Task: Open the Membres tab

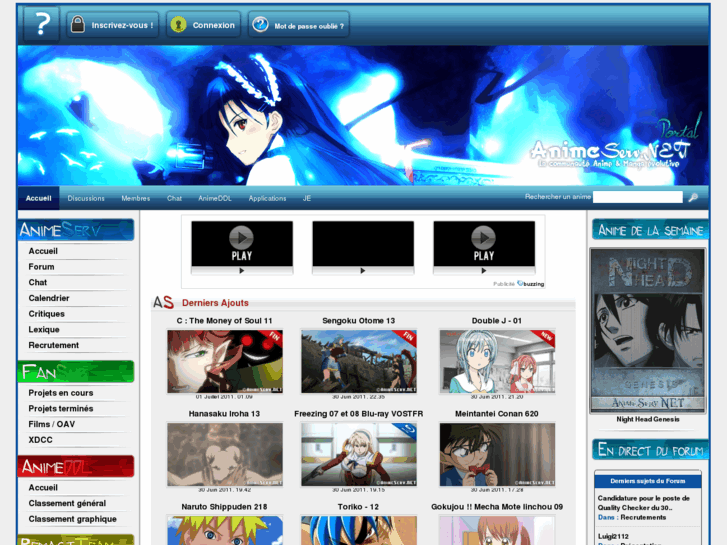Action: (x=135, y=198)
